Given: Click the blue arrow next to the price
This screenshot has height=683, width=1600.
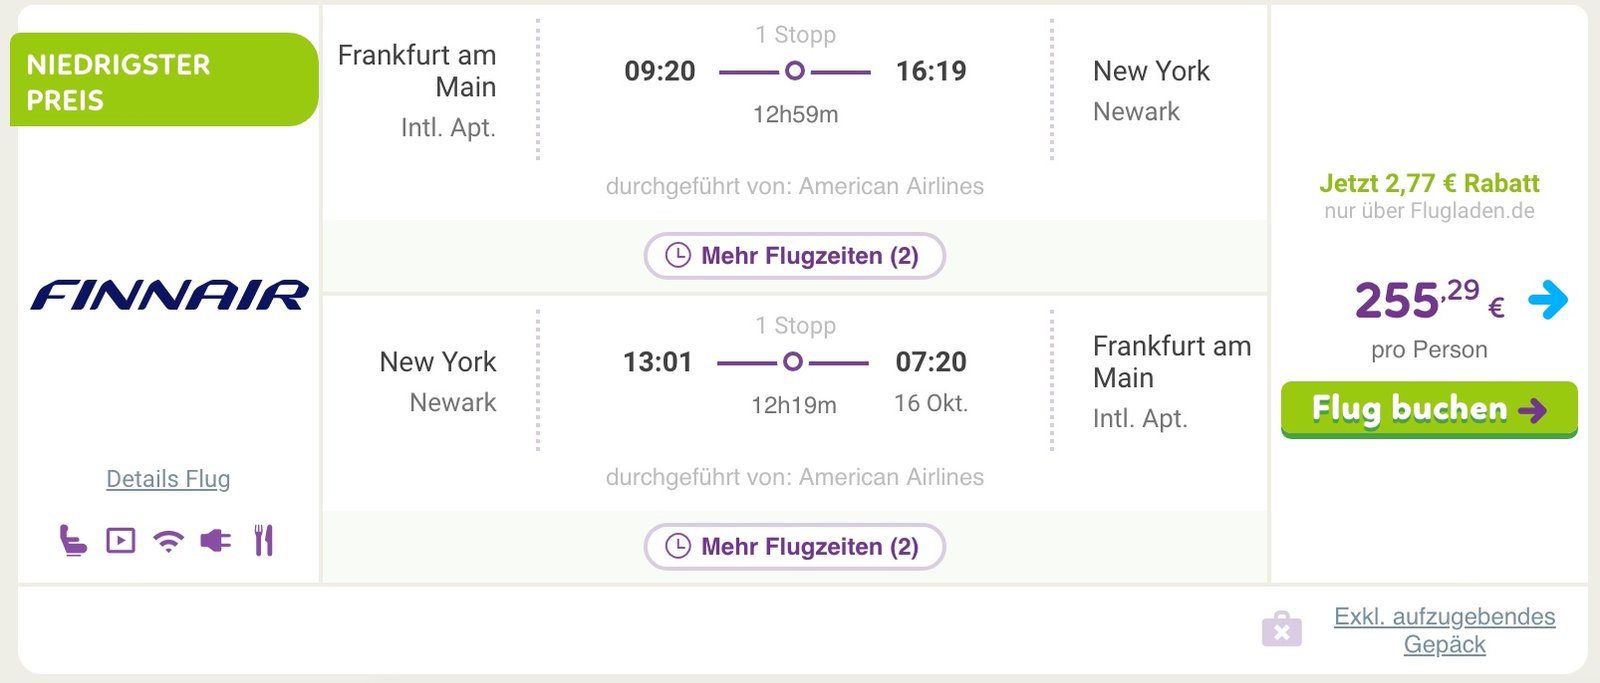Looking at the screenshot, I should pos(1548,299).
